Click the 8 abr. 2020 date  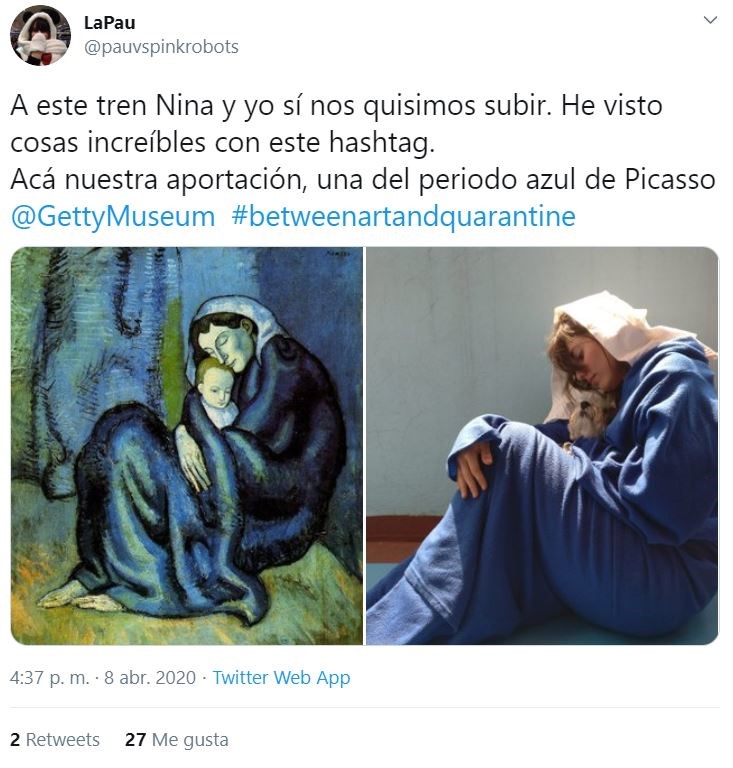[150, 677]
